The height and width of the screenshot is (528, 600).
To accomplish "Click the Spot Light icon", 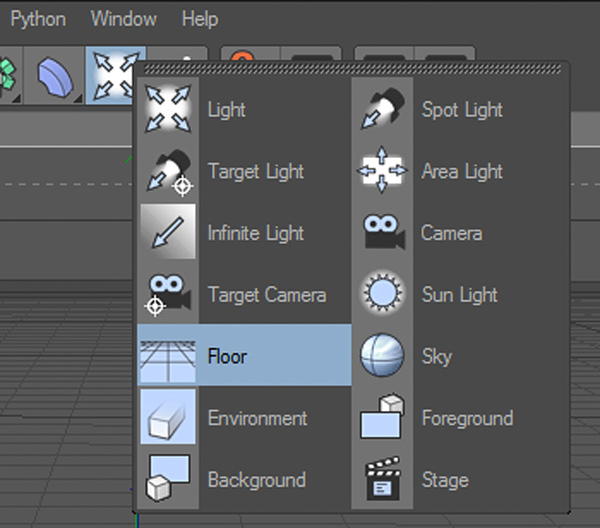I will coord(382,109).
